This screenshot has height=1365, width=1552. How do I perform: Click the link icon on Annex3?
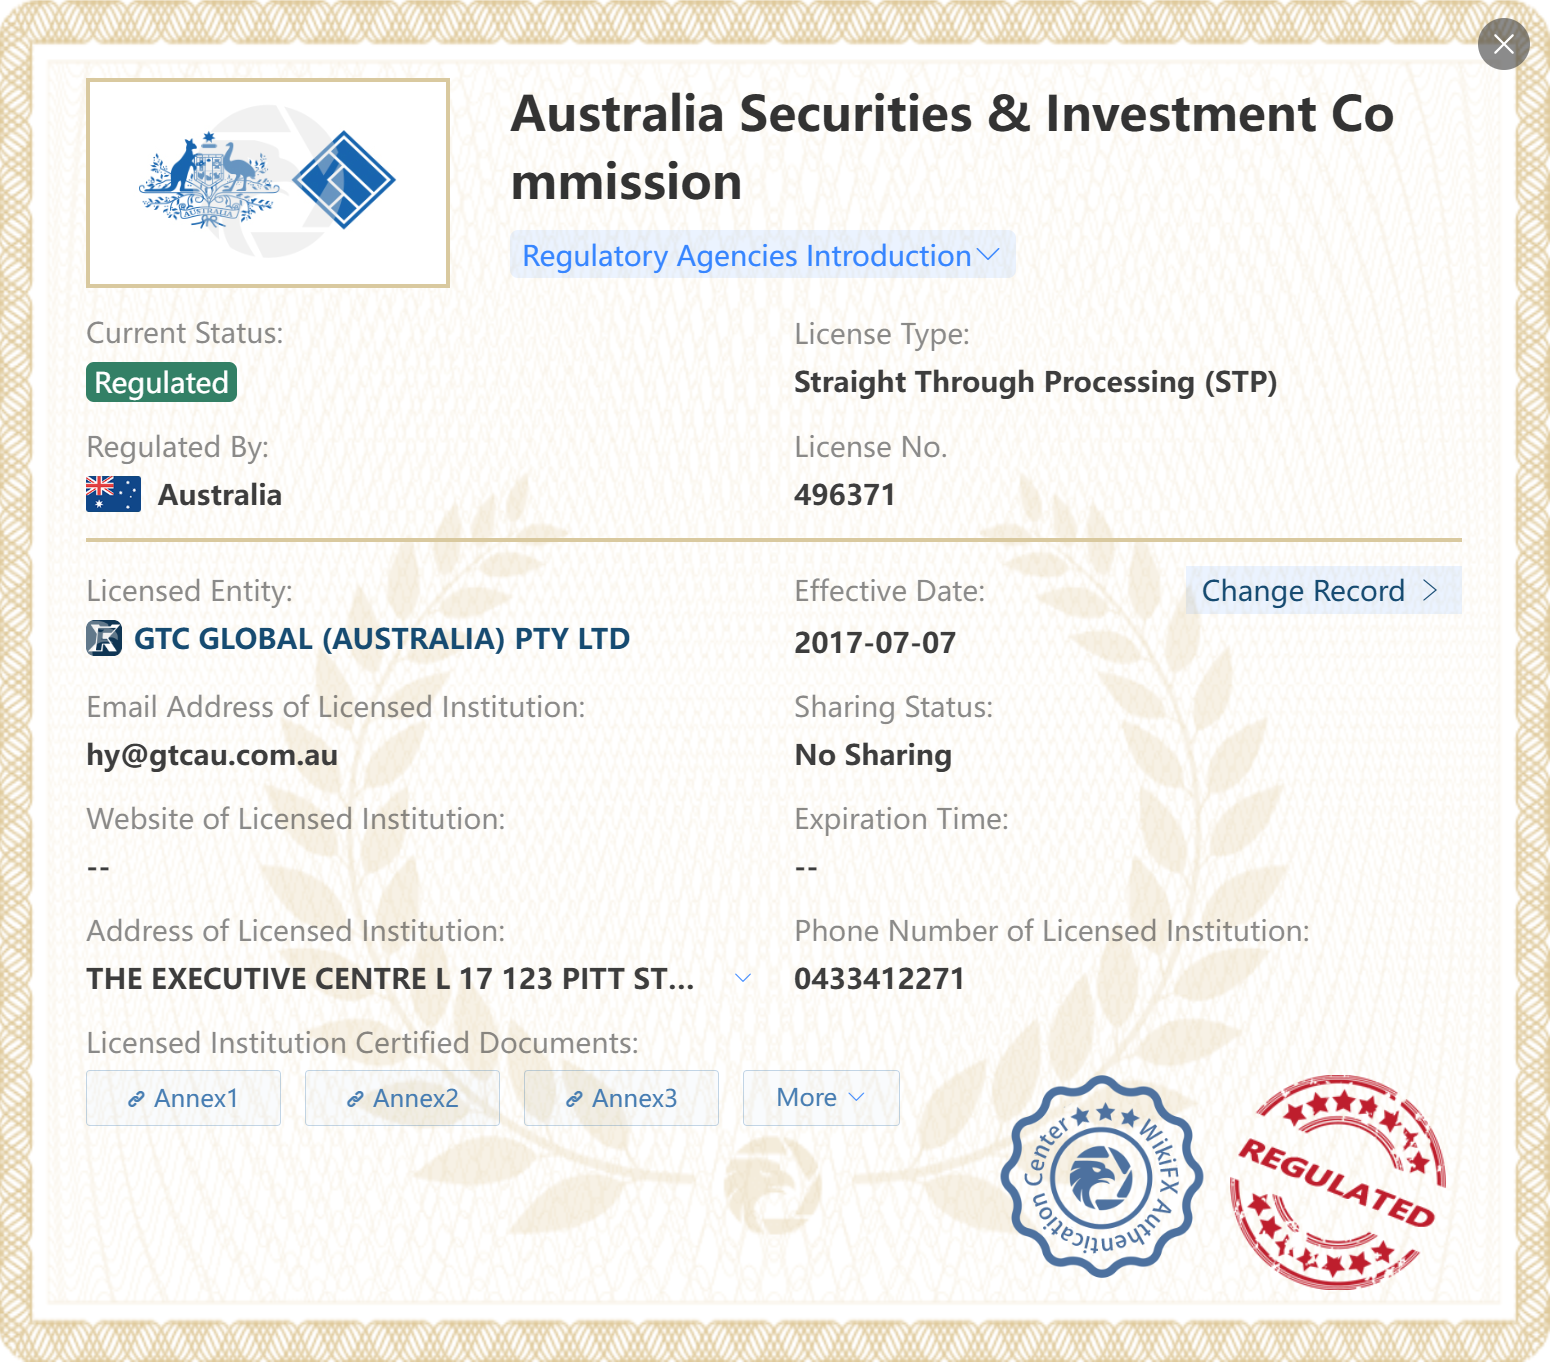[x=574, y=1099]
